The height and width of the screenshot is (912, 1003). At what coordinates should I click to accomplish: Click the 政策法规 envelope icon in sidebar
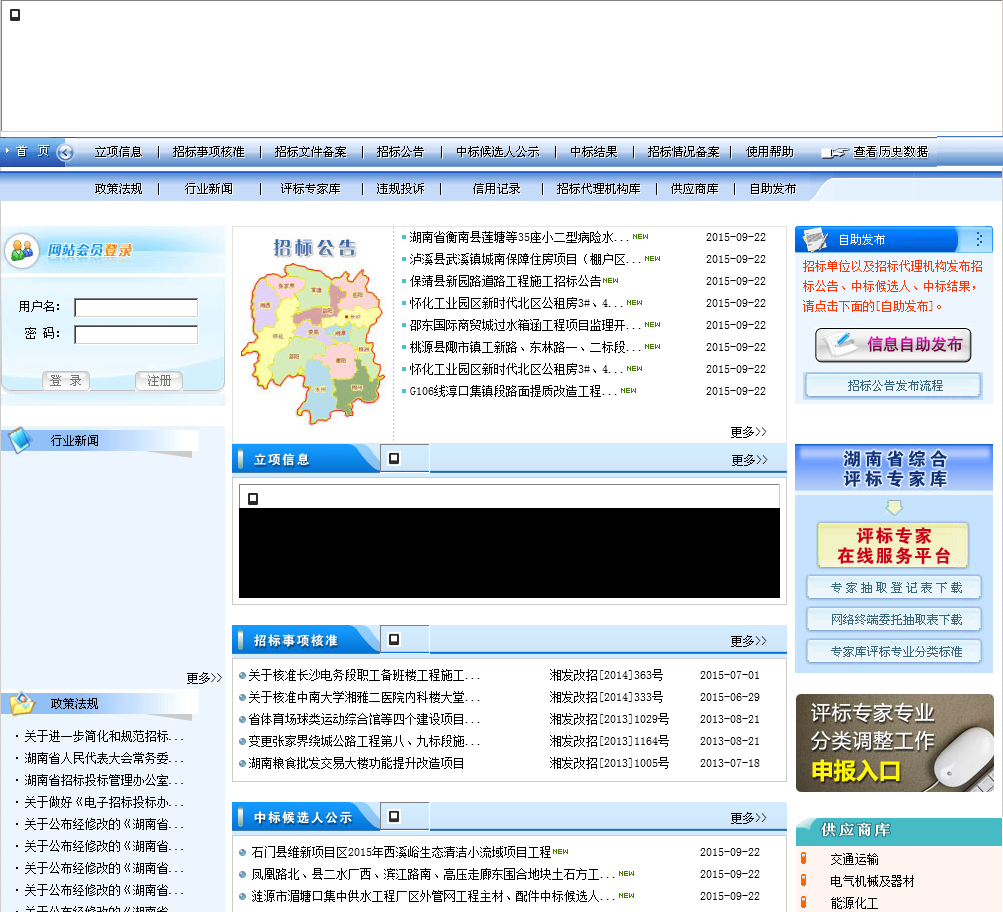[x=21, y=703]
